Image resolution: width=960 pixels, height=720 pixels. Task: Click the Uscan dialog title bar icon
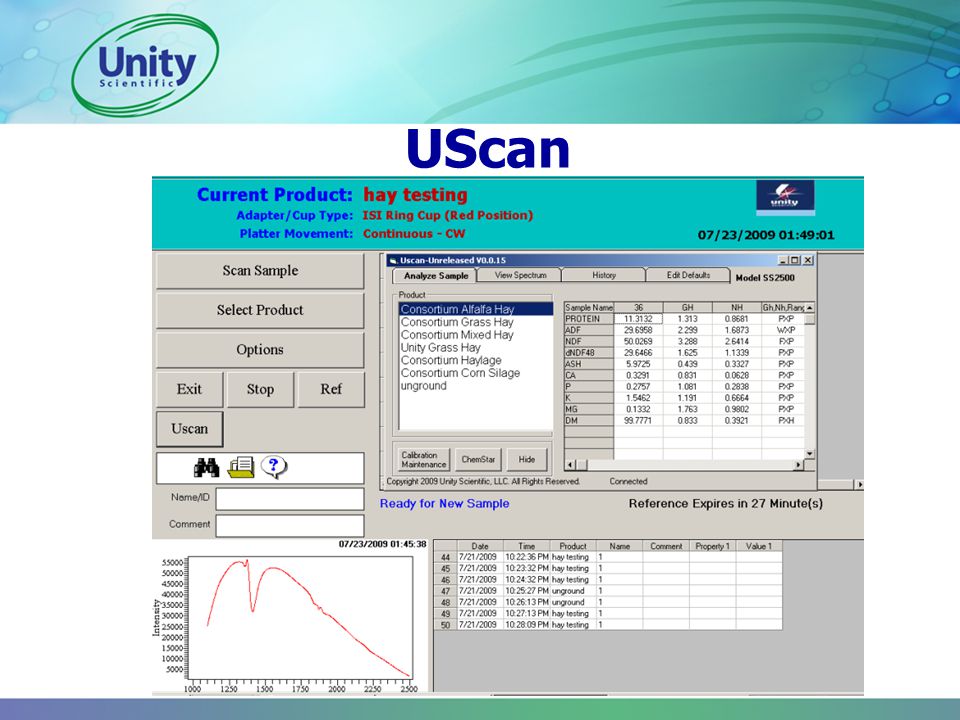[393, 260]
